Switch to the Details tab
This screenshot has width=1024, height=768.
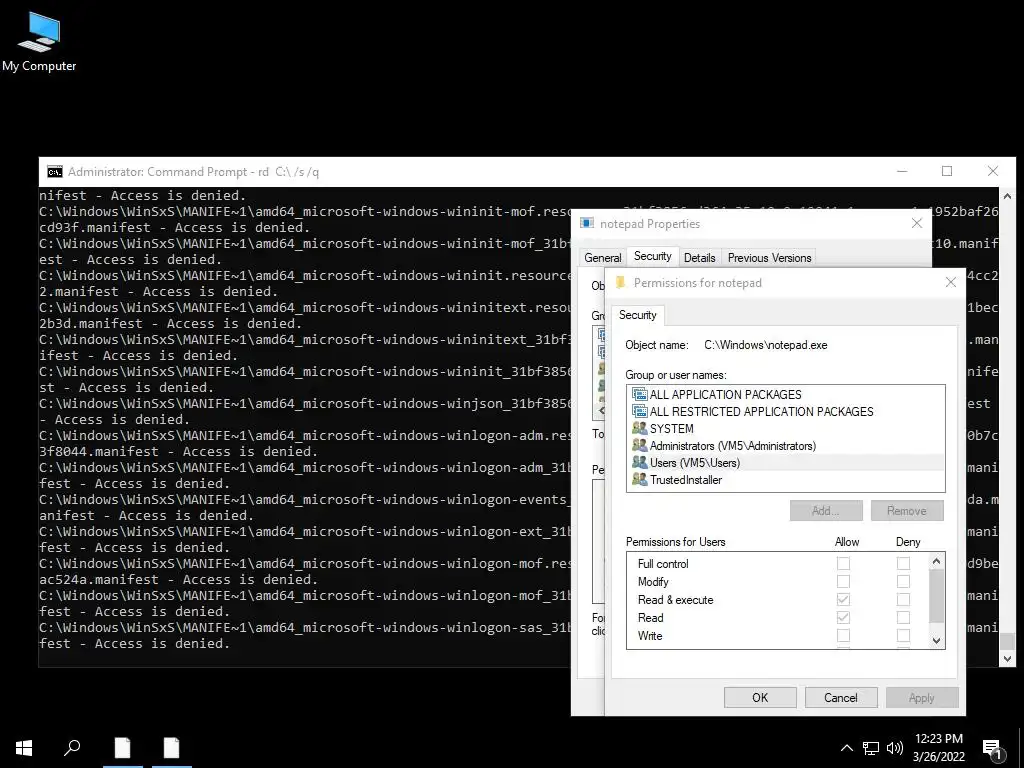pos(699,257)
